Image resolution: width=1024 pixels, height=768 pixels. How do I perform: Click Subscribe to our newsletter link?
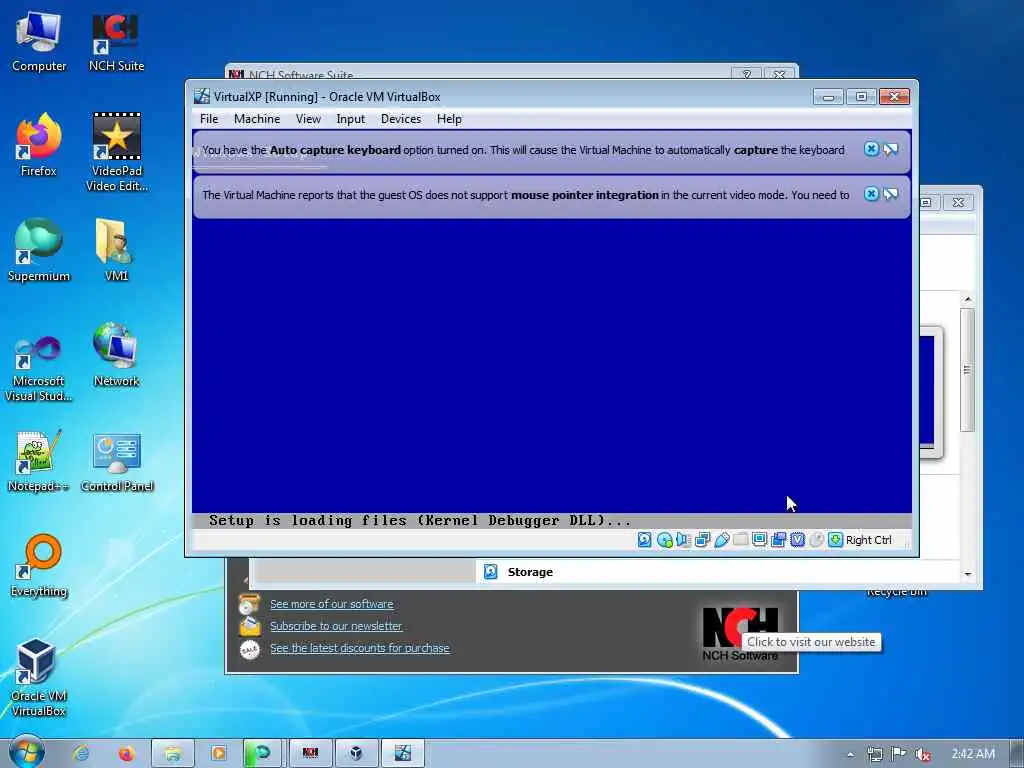(336, 626)
